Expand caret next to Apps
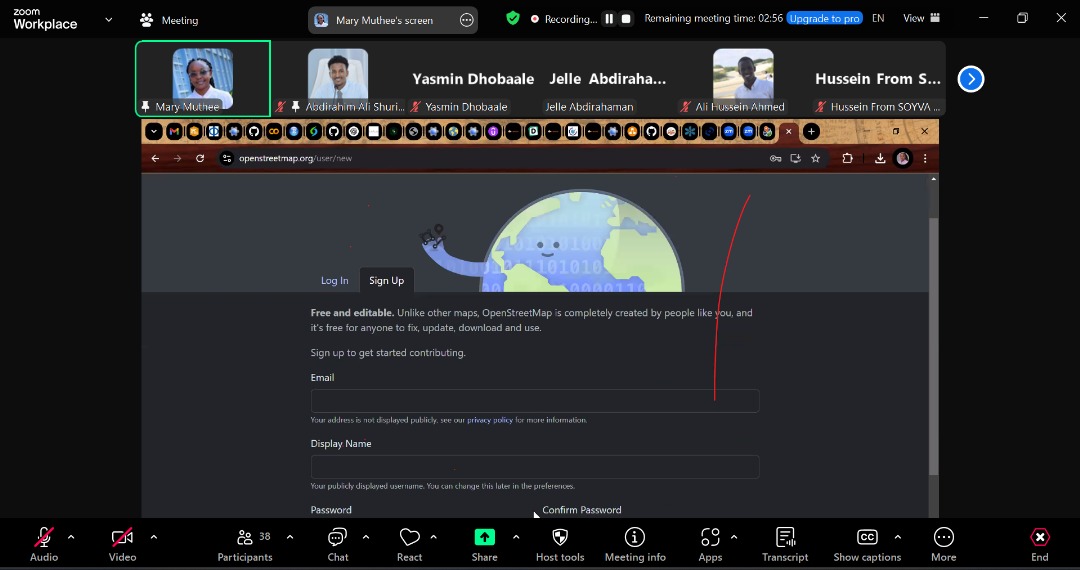 point(734,537)
